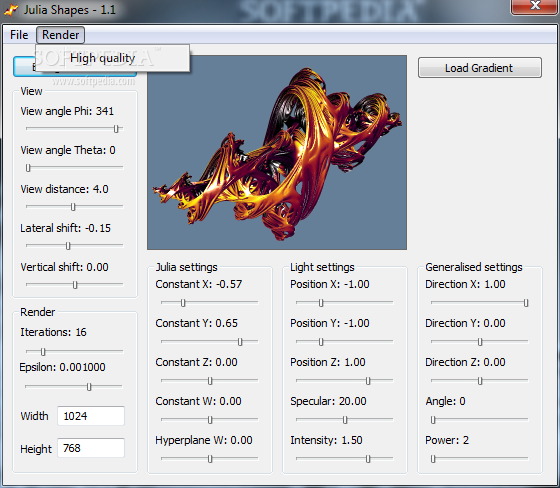Click the 'Power: 2' label
This screenshot has height=488, width=560.
coord(447,440)
